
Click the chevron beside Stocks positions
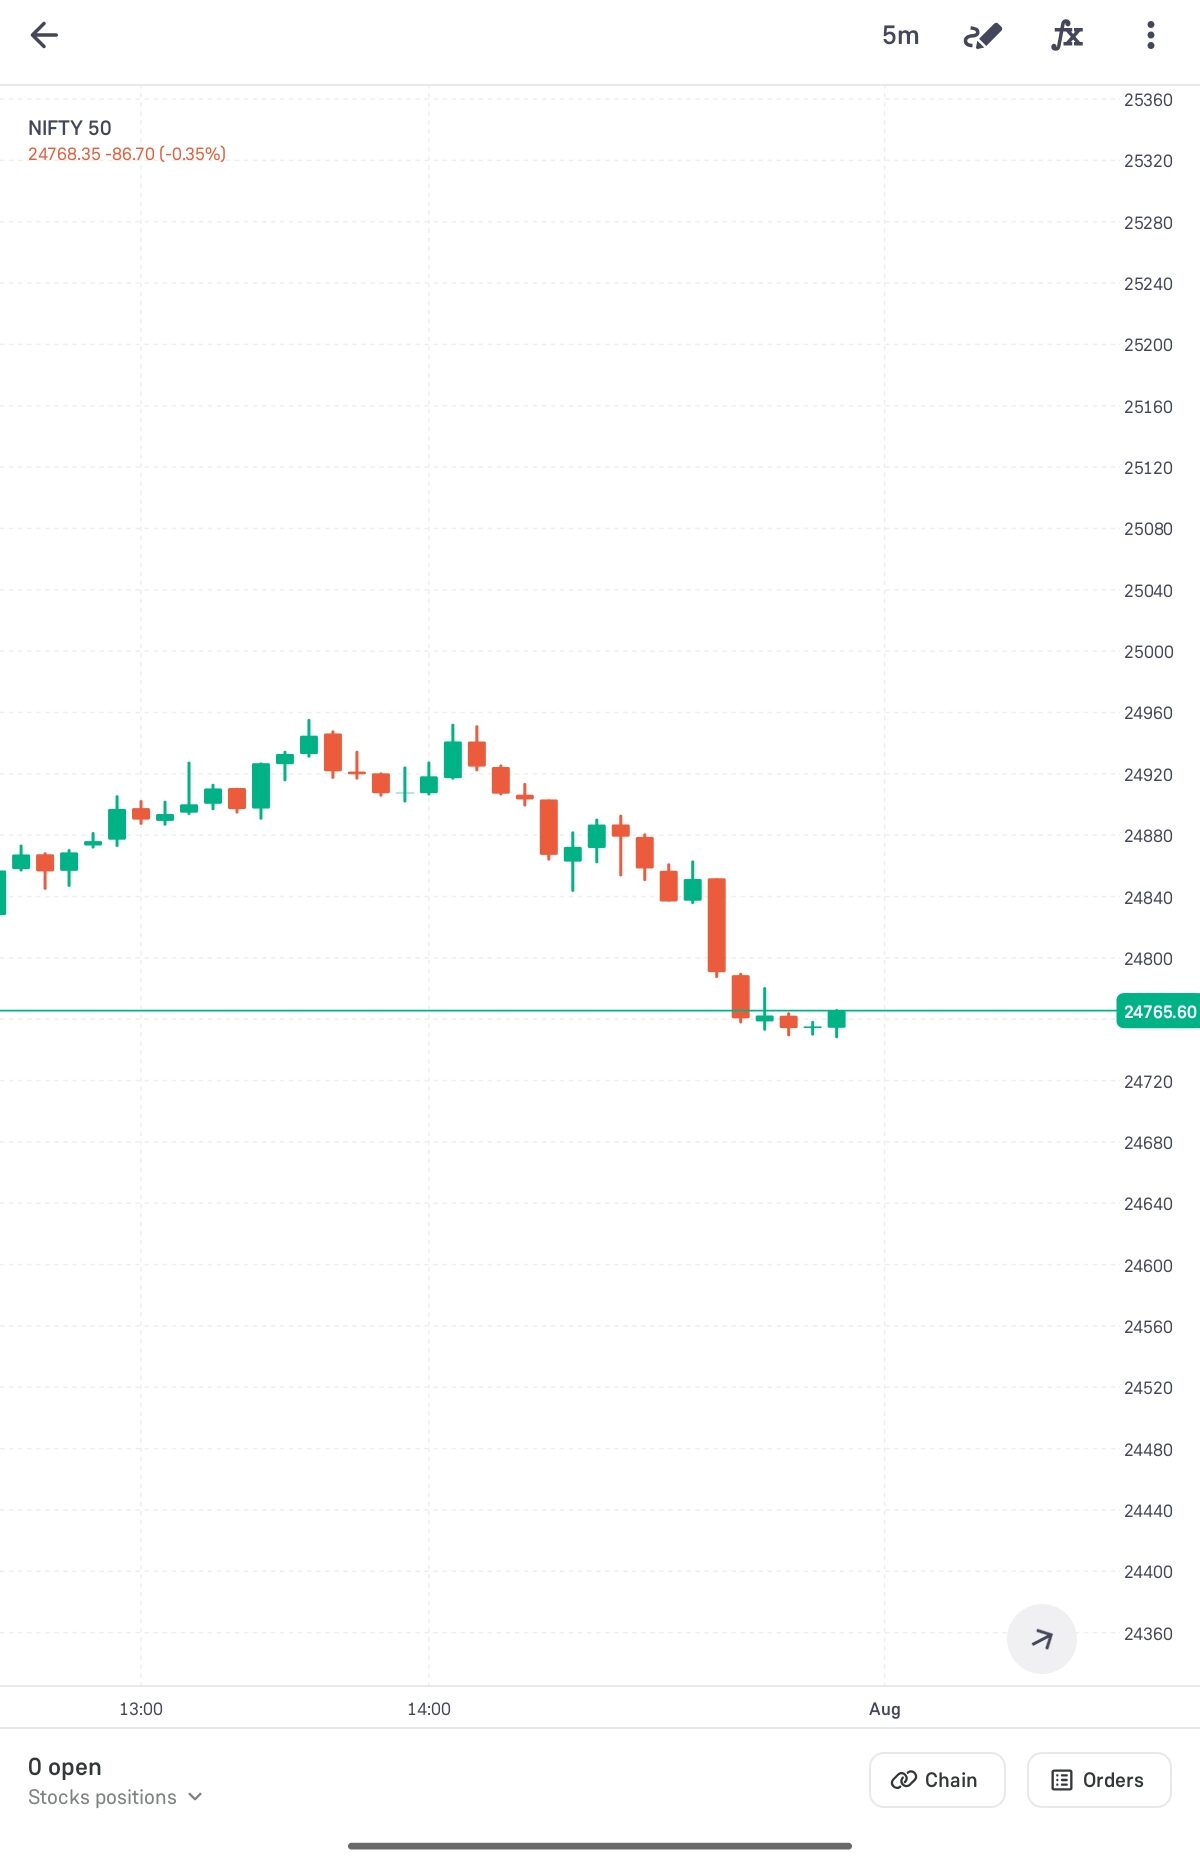pyautogui.click(x=196, y=1797)
